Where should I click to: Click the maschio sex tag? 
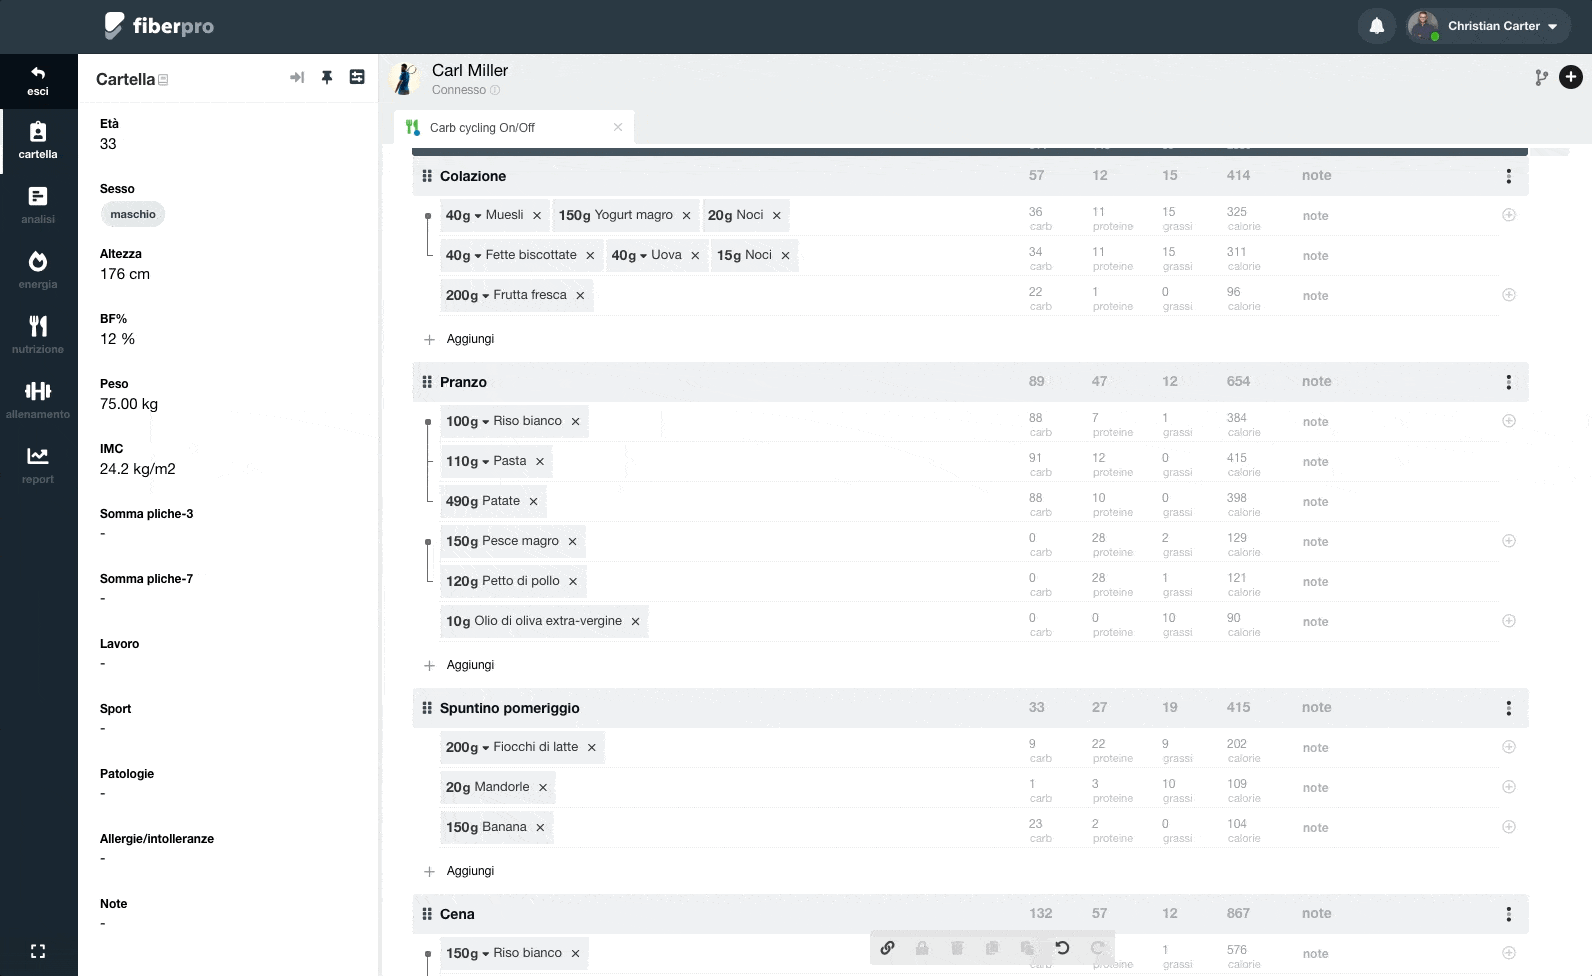click(133, 214)
